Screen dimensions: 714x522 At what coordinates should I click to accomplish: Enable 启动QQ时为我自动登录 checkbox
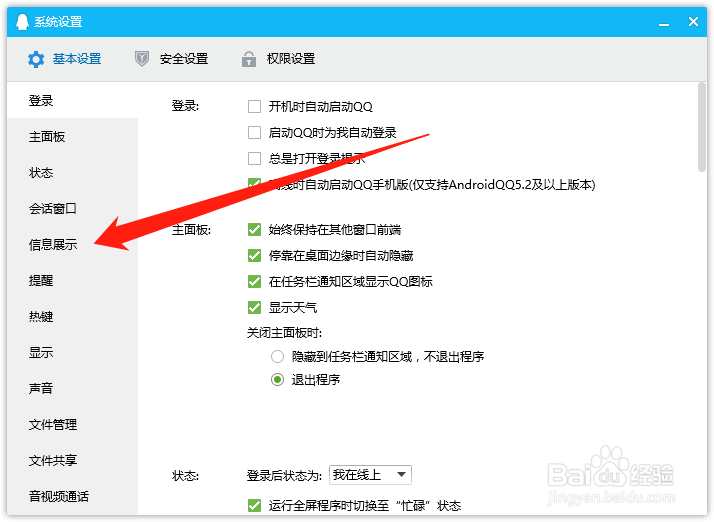click(255, 133)
